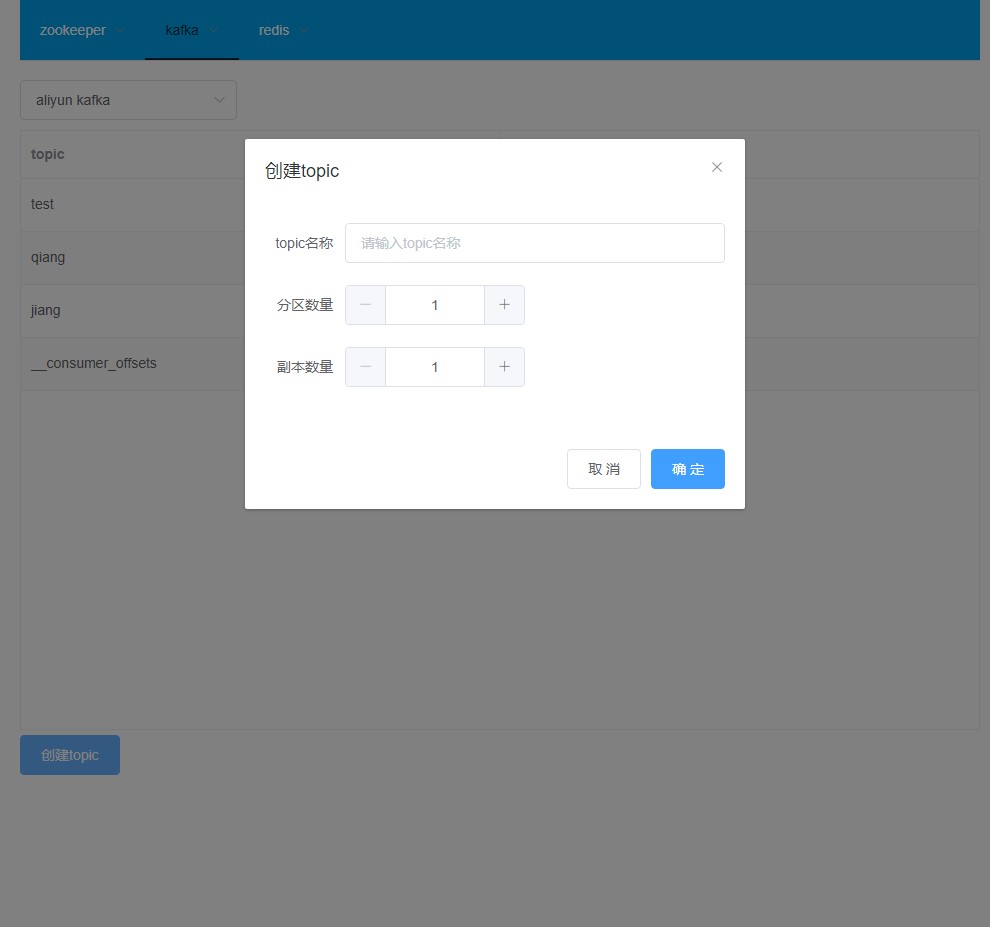The width and height of the screenshot is (990, 927).
Task: Confirm with the 确定 button
Action: pyautogui.click(x=688, y=469)
